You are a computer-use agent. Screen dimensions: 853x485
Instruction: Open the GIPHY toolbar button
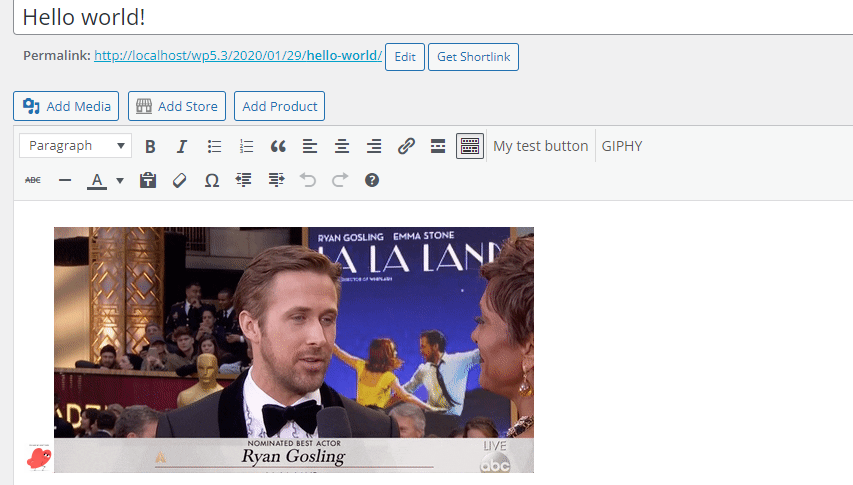[622, 146]
